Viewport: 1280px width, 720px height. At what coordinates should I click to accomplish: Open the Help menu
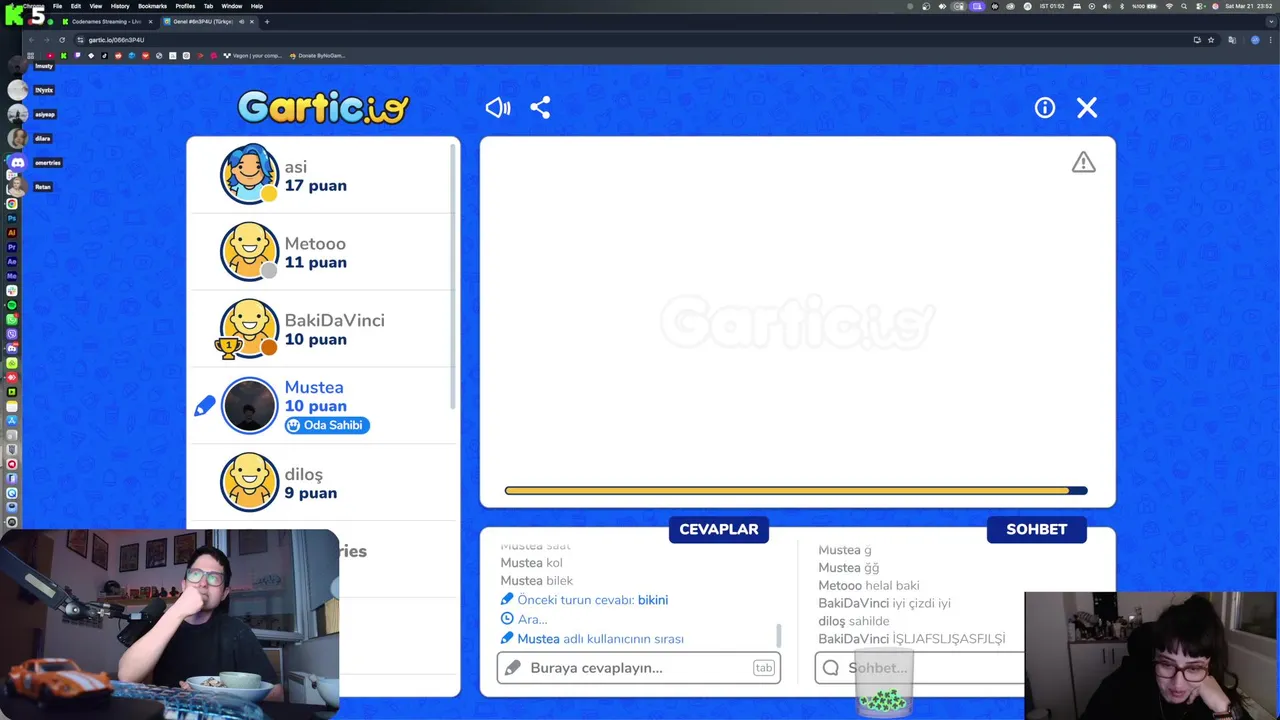257,6
